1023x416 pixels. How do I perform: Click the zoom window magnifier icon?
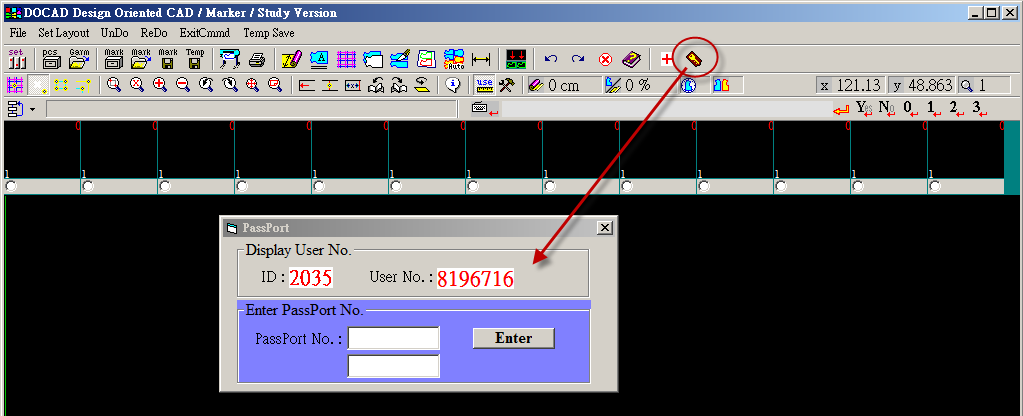pos(114,85)
